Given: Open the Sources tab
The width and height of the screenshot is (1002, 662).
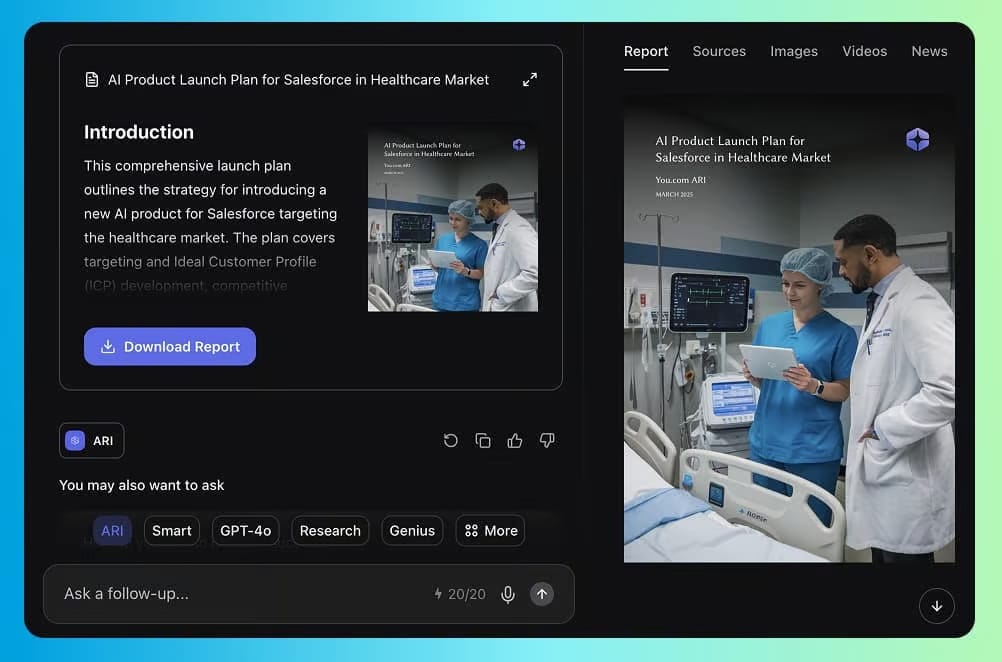Looking at the screenshot, I should [x=719, y=51].
